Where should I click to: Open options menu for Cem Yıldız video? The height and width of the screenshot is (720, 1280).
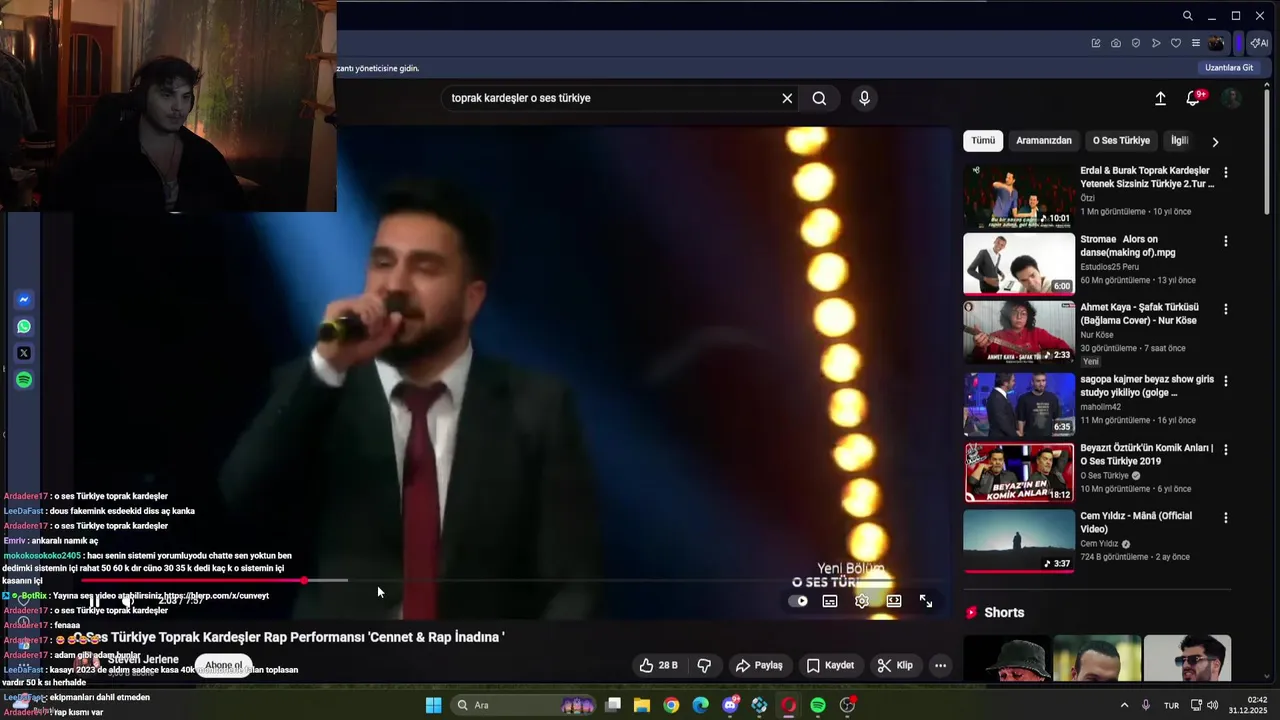click(x=1226, y=518)
